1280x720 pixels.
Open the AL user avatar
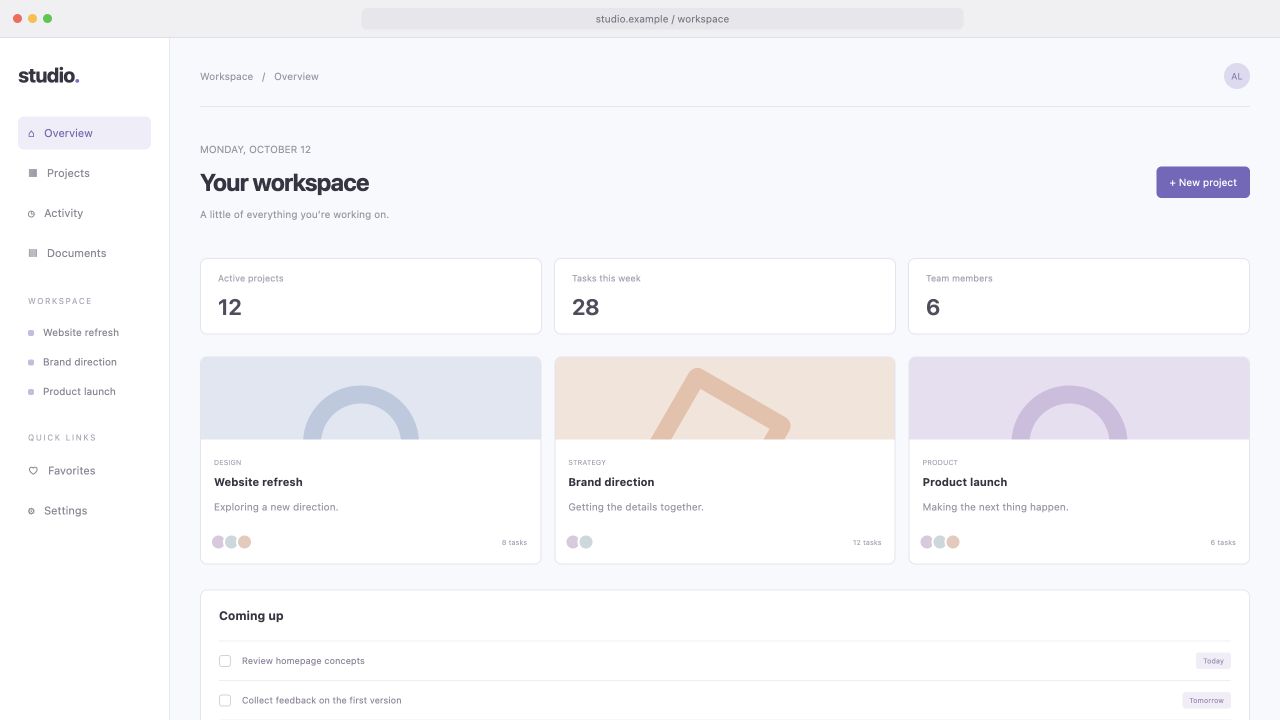(x=1237, y=76)
